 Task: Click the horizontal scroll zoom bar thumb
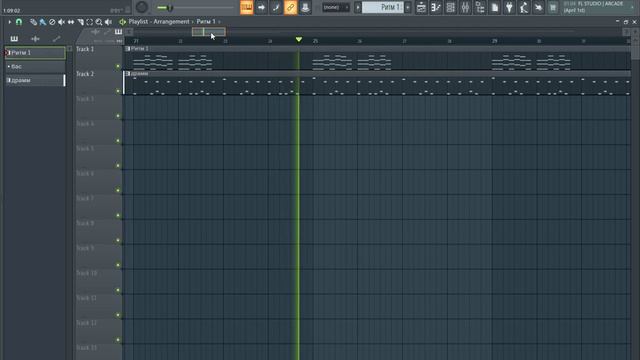(209, 32)
